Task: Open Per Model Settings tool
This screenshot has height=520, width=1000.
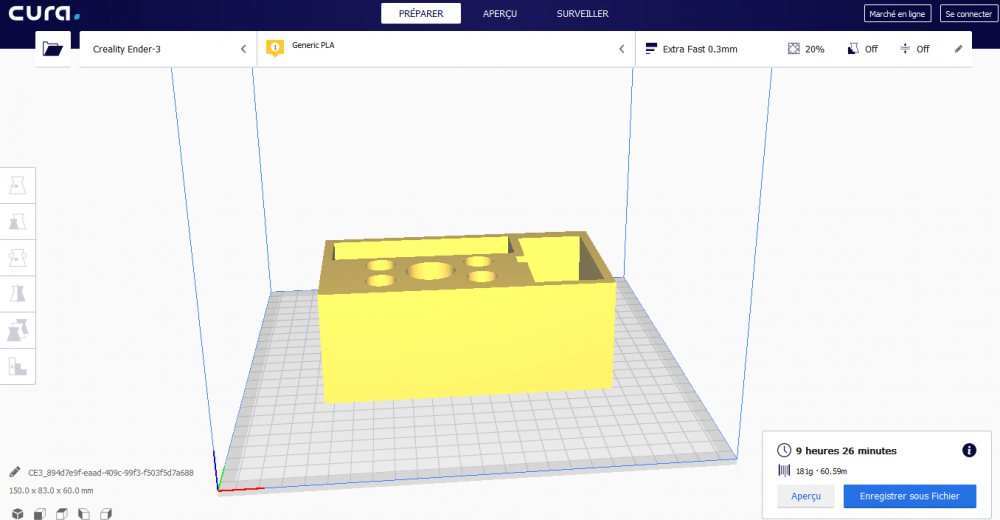Action: [17, 331]
